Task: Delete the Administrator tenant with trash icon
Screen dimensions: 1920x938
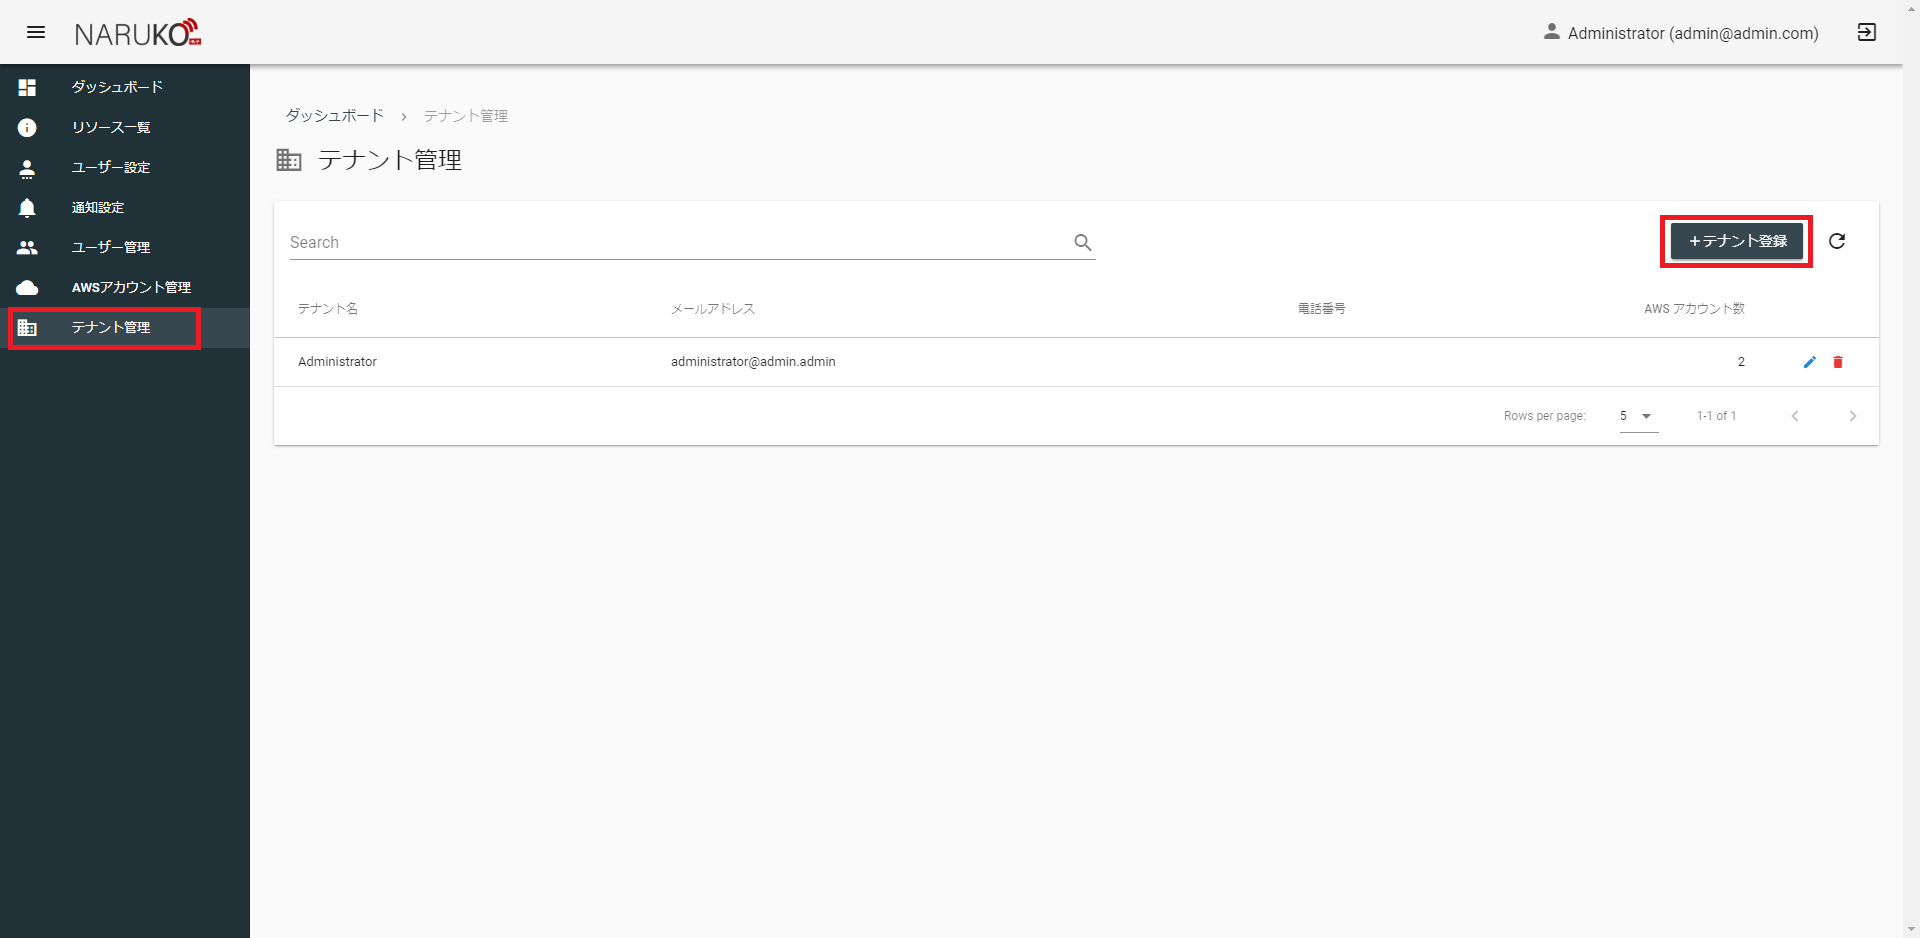Action: 1838,362
